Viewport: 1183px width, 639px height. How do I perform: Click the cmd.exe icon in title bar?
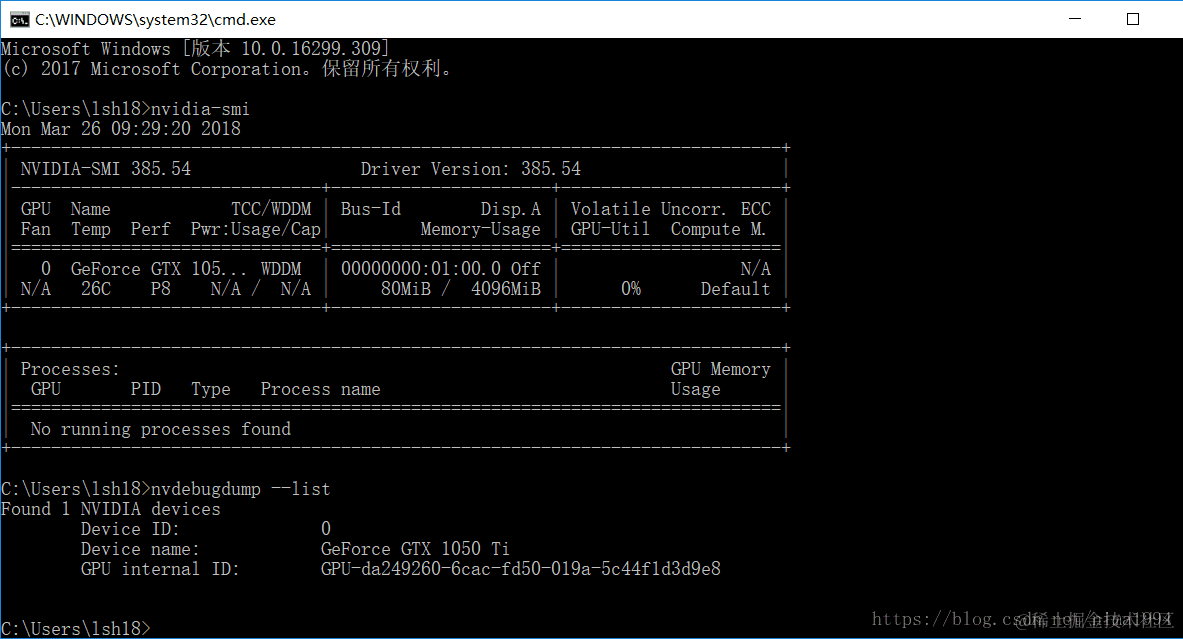click(20, 20)
